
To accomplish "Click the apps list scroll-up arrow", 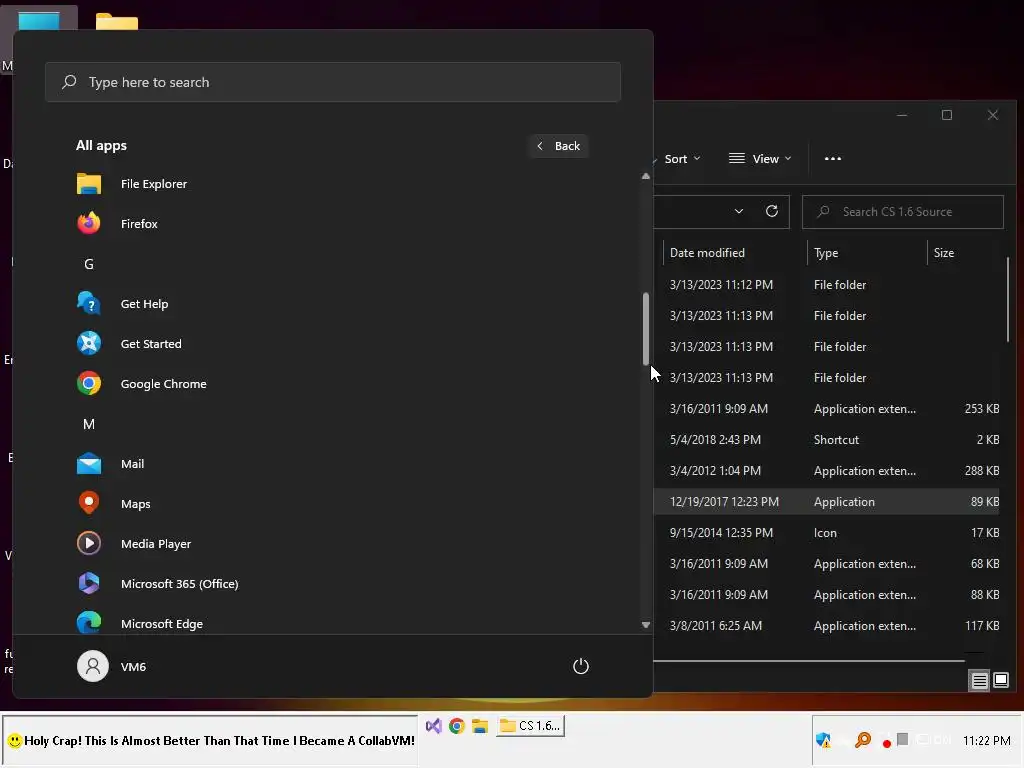I will (x=646, y=176).
